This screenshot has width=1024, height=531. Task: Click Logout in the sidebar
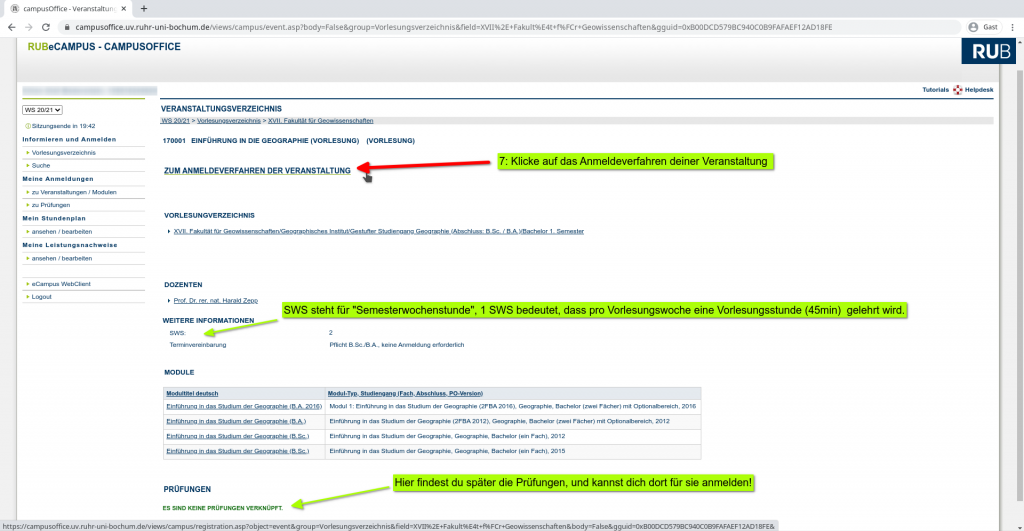(41, 296)
